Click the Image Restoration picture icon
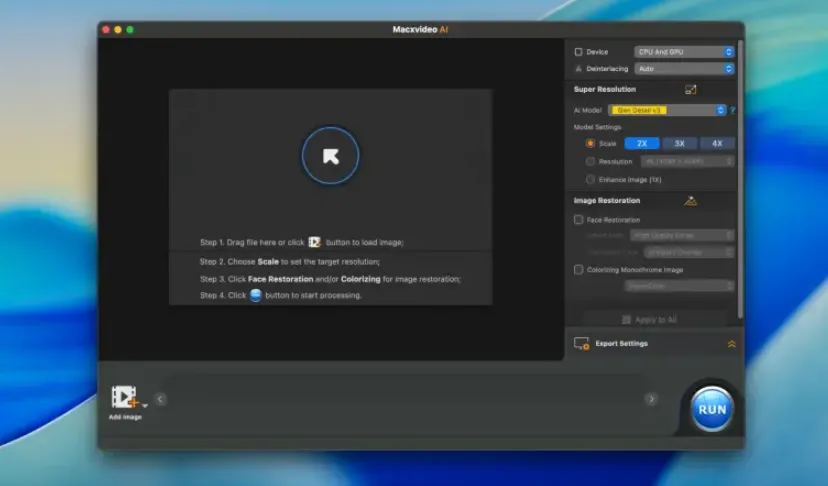This screenshot has height=486, width=828. pos(690,201)
